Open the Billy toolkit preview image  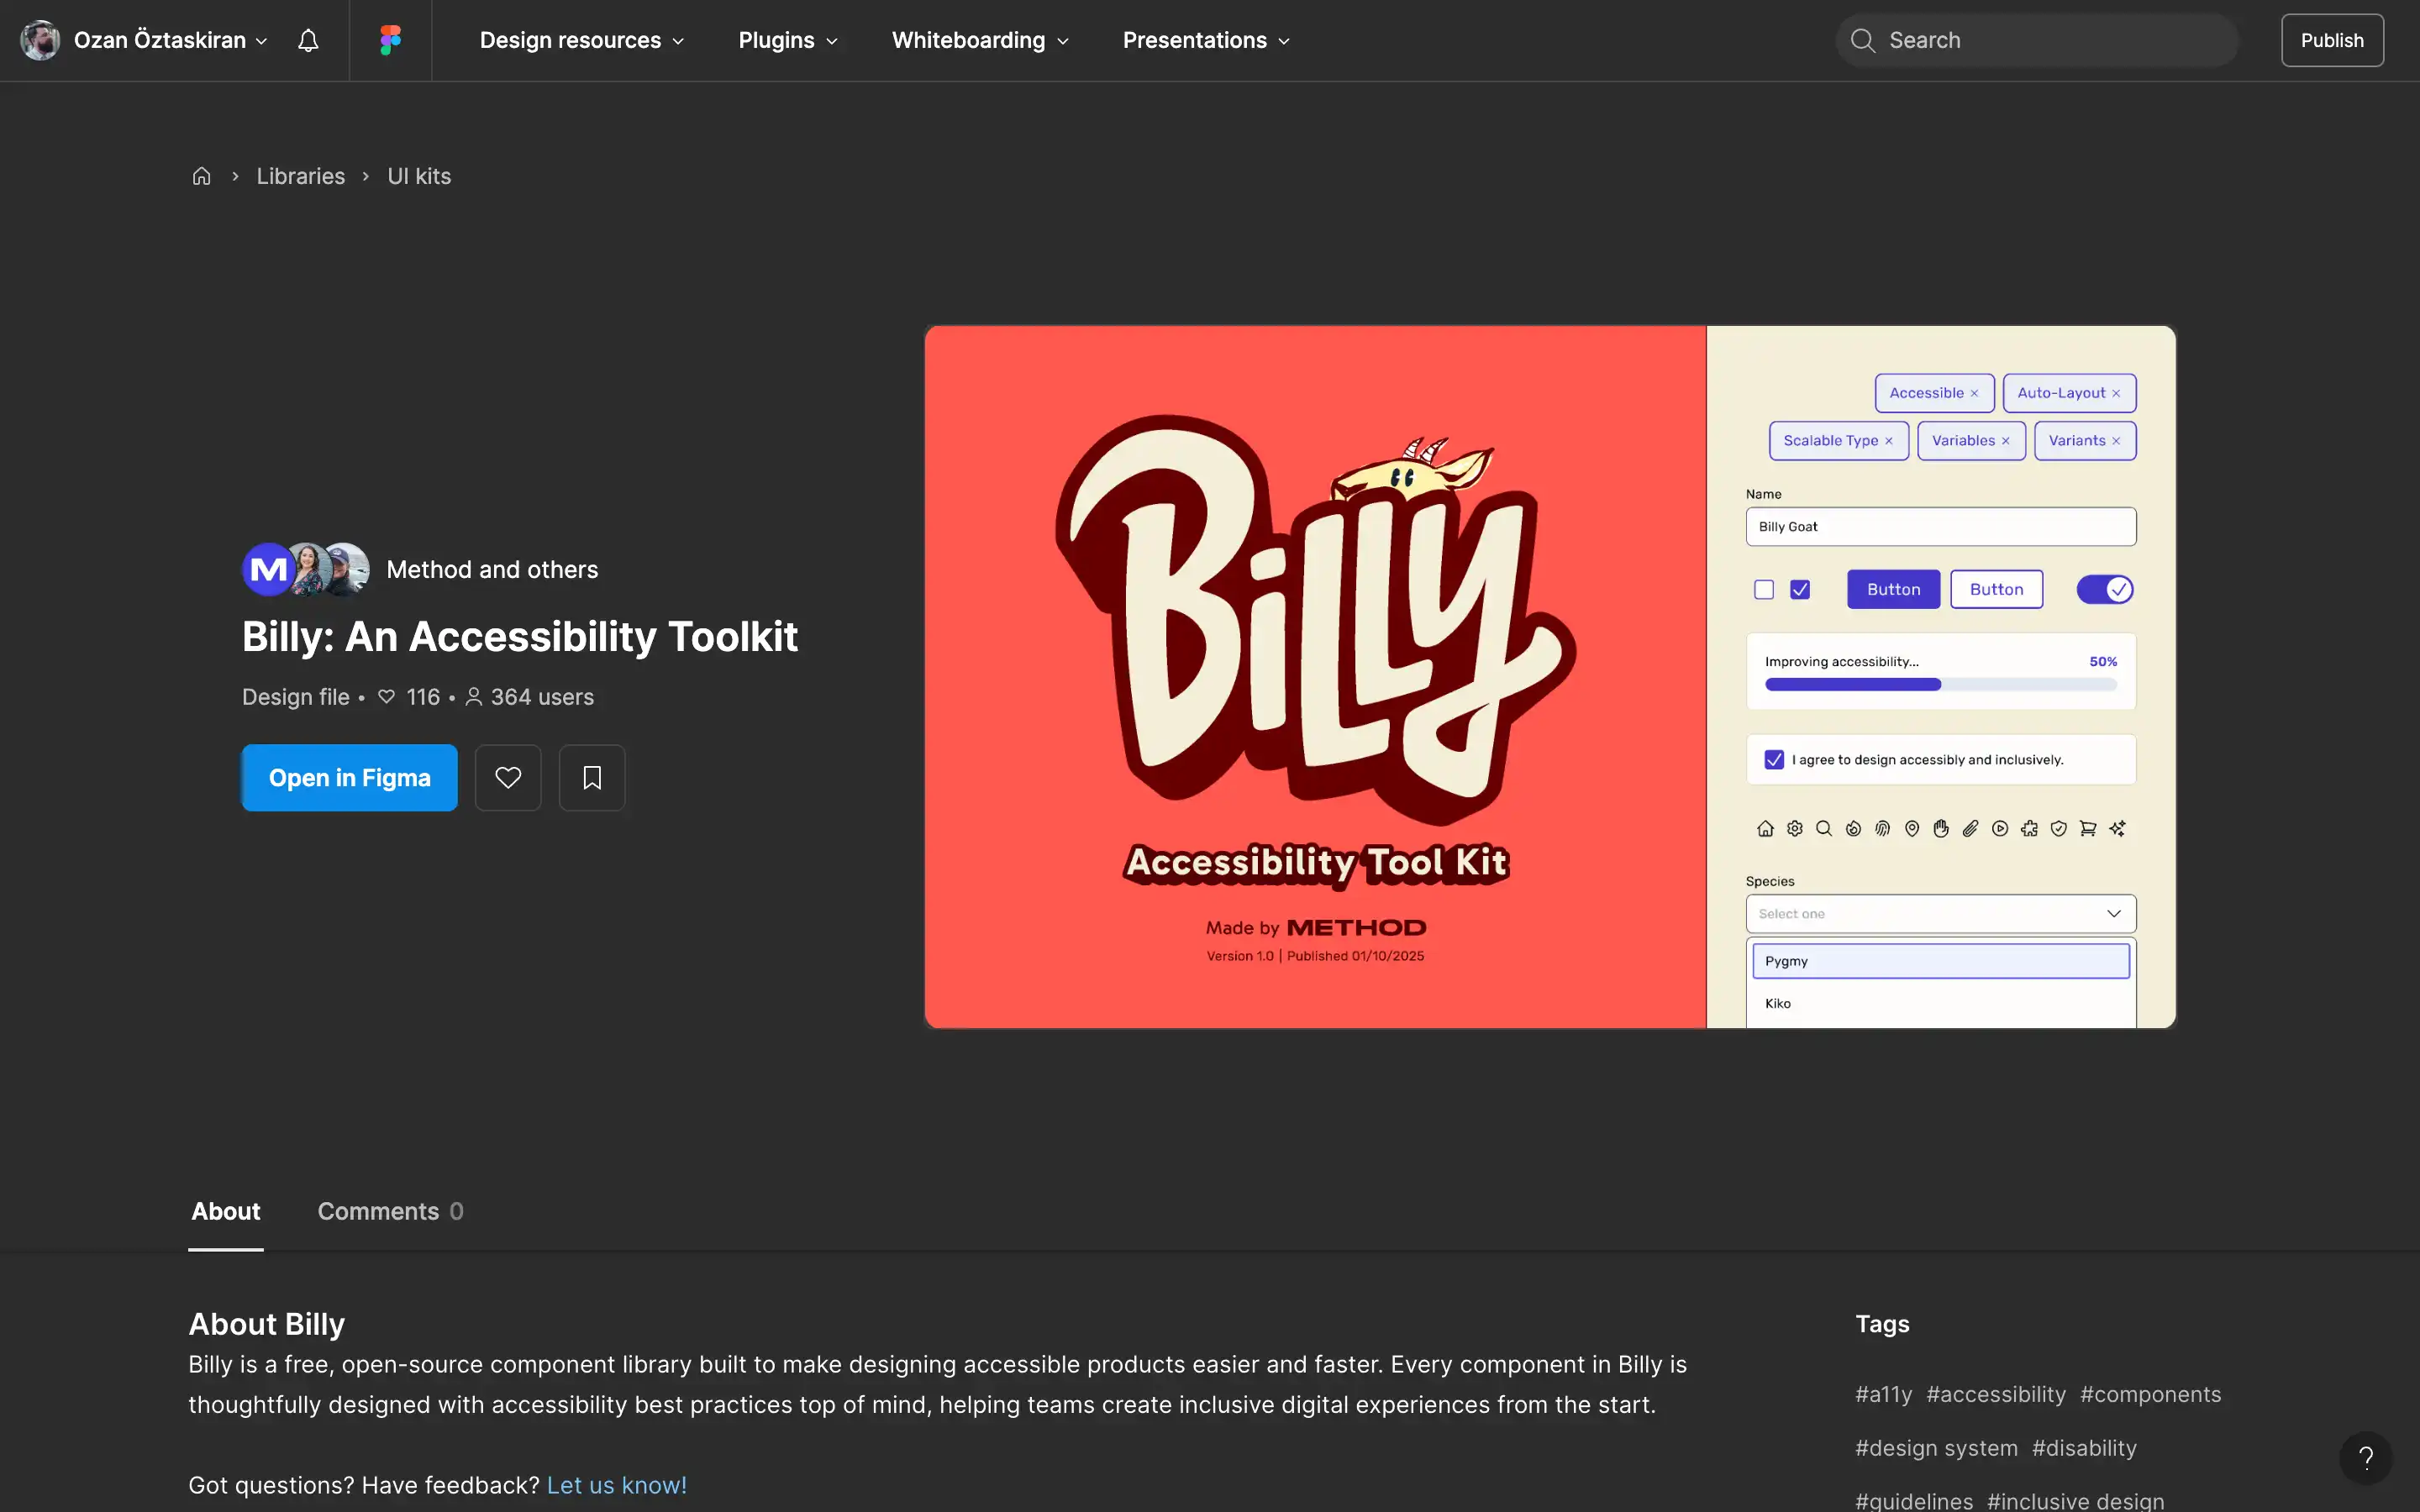[1550, 677]
